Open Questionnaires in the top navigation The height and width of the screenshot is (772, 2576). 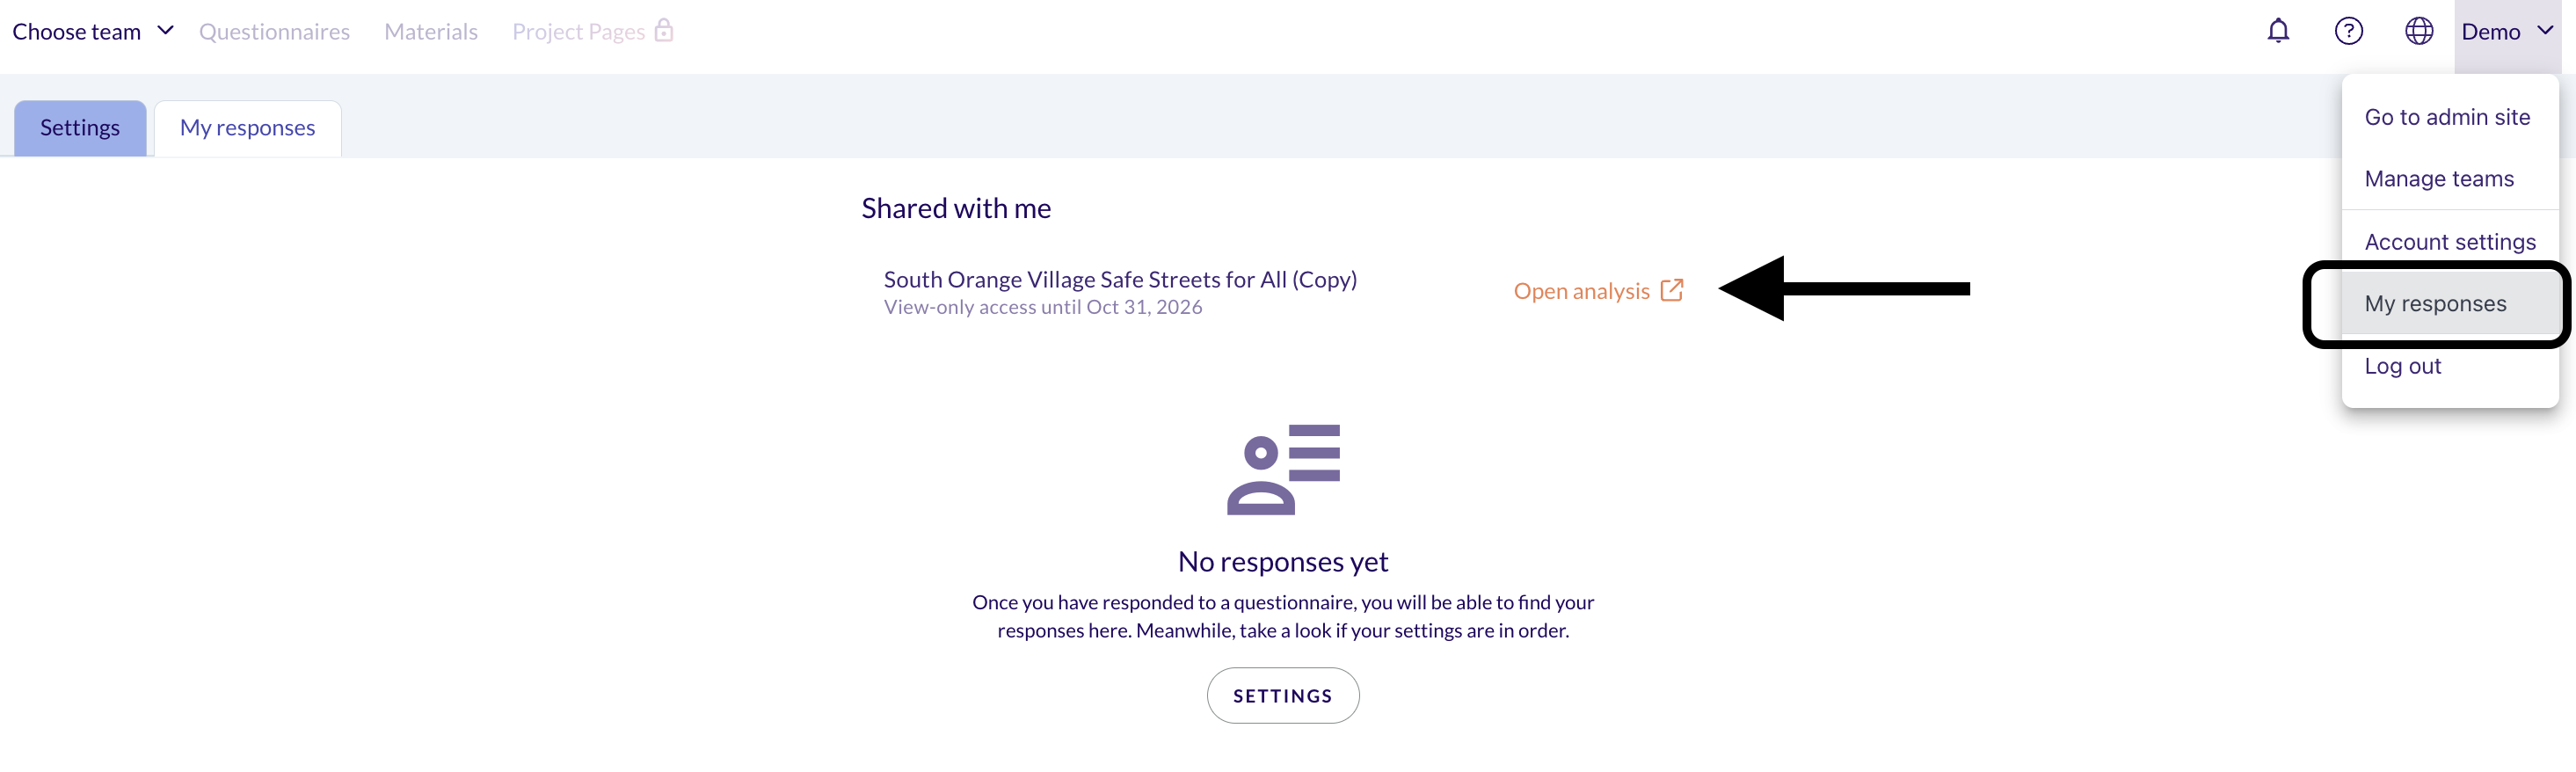pos(274,32)
